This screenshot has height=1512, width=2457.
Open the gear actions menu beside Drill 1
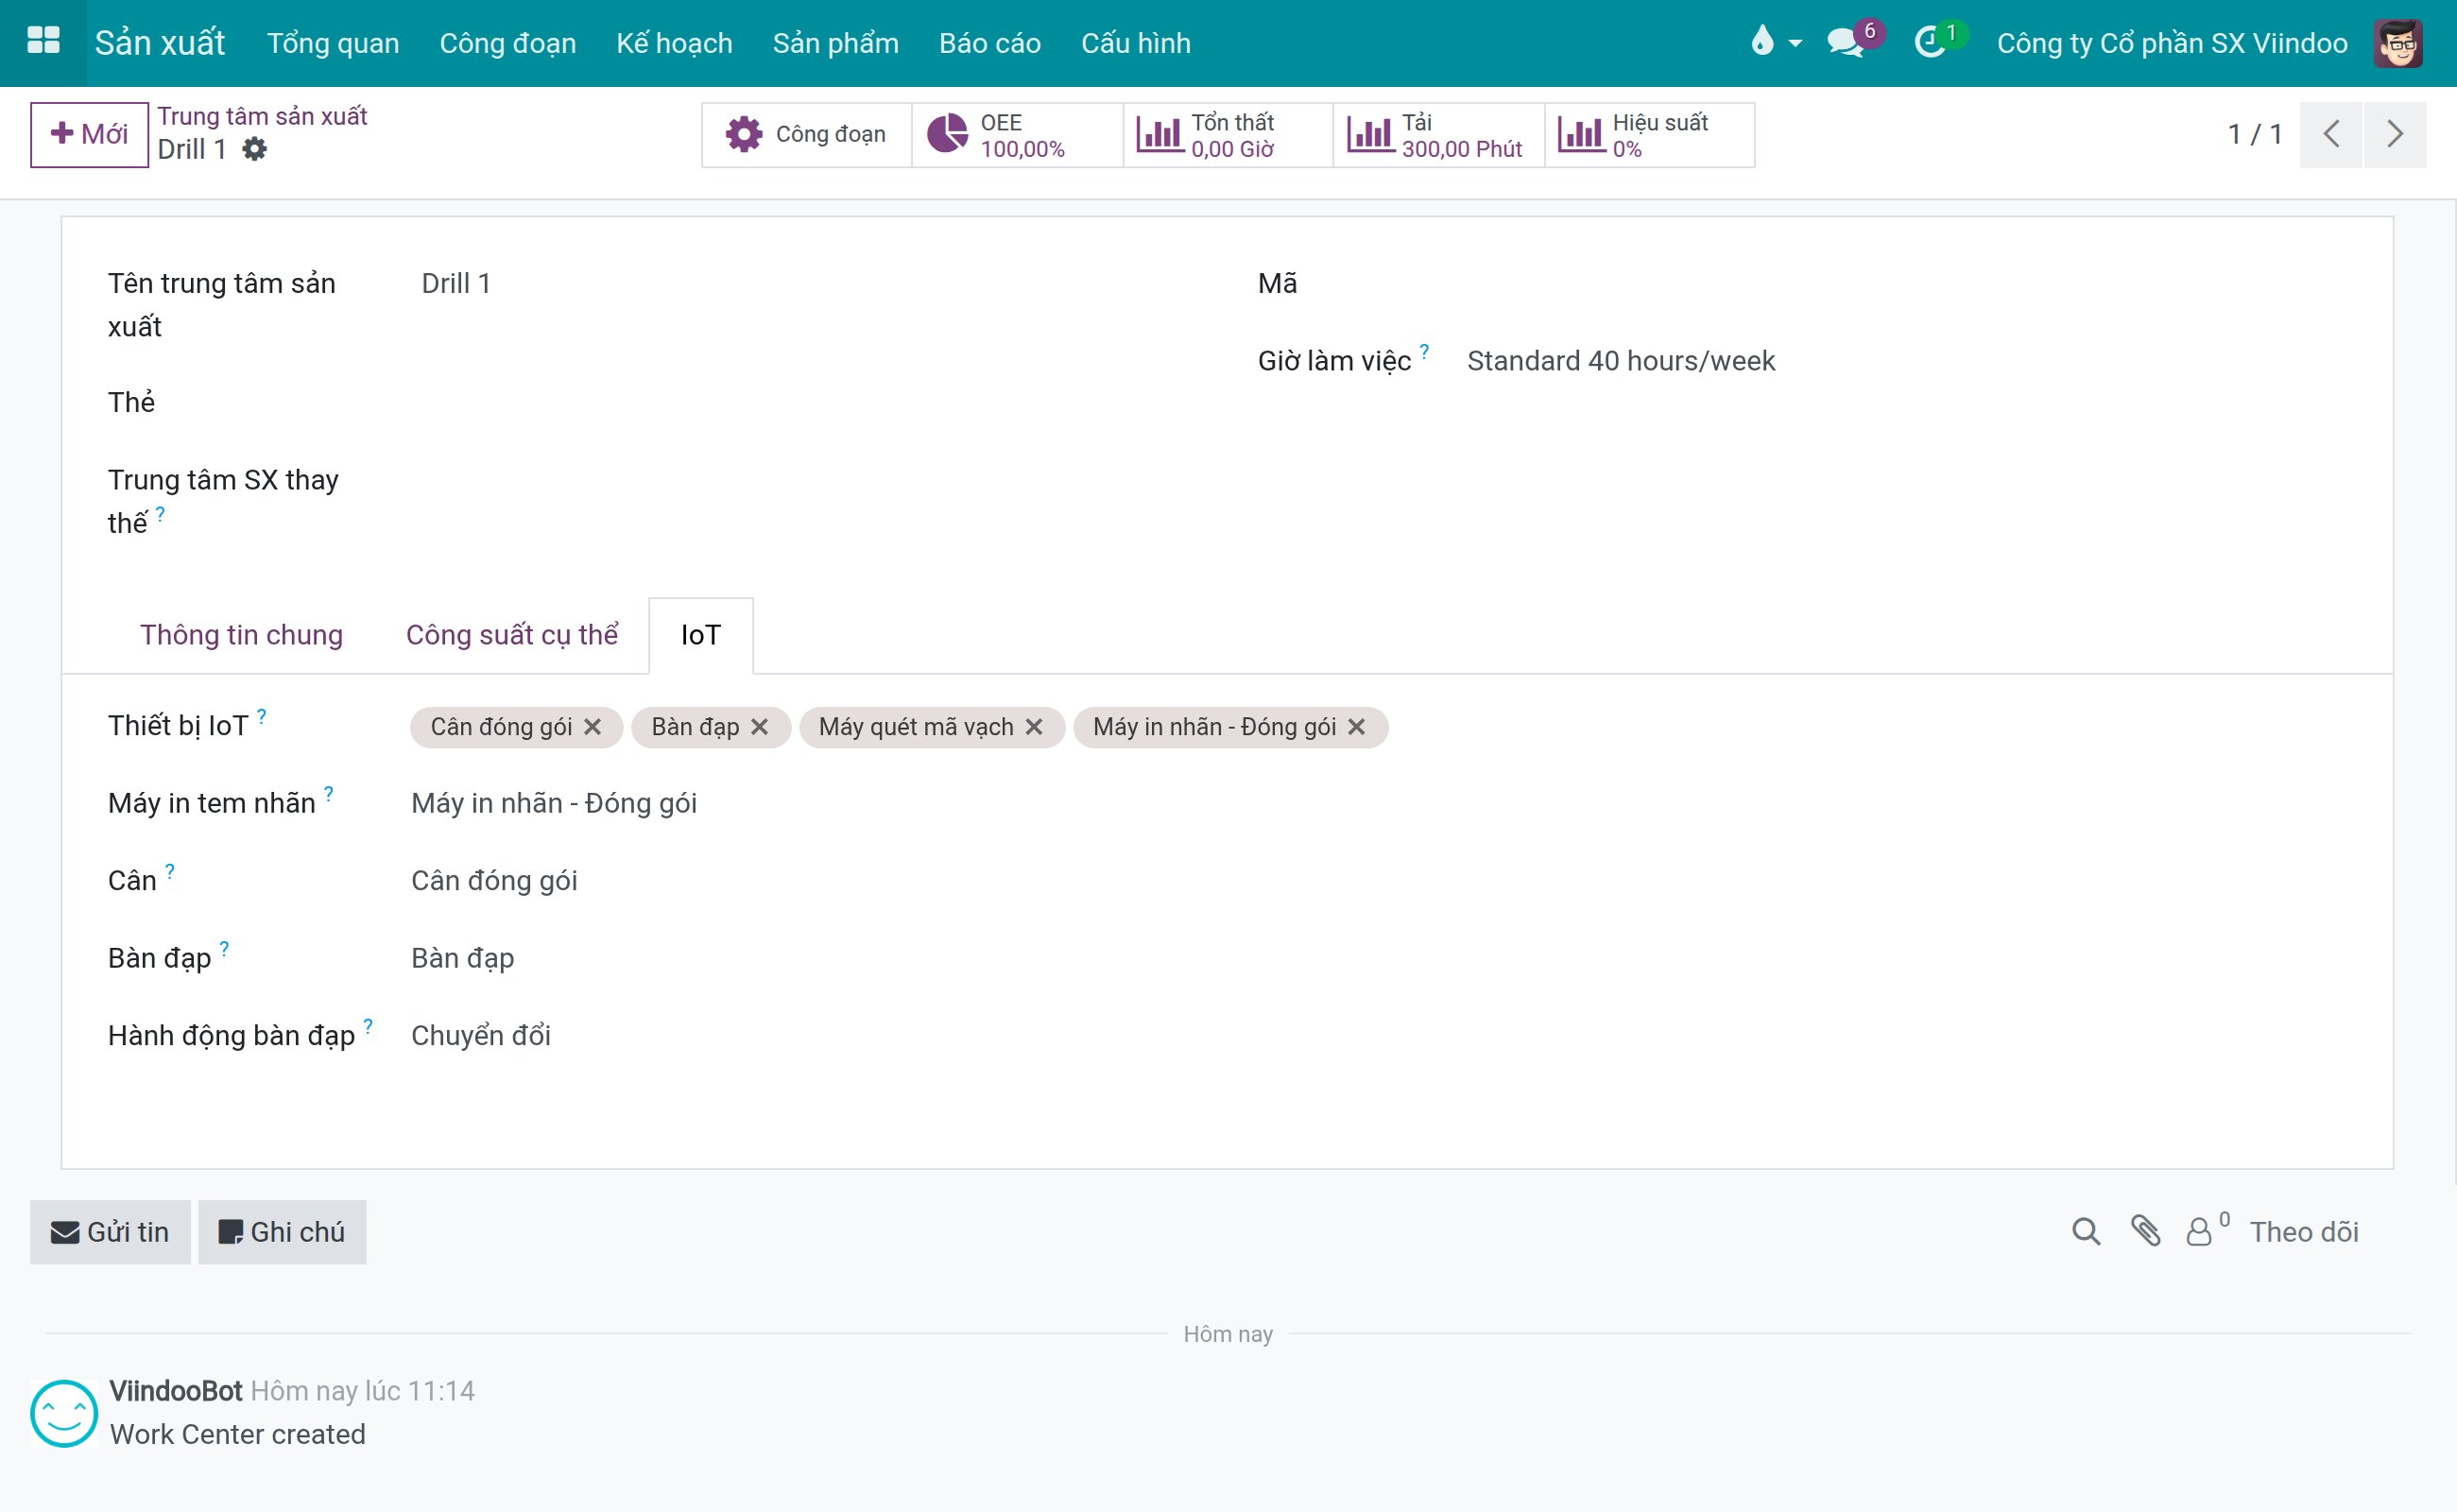coord(254,149)
